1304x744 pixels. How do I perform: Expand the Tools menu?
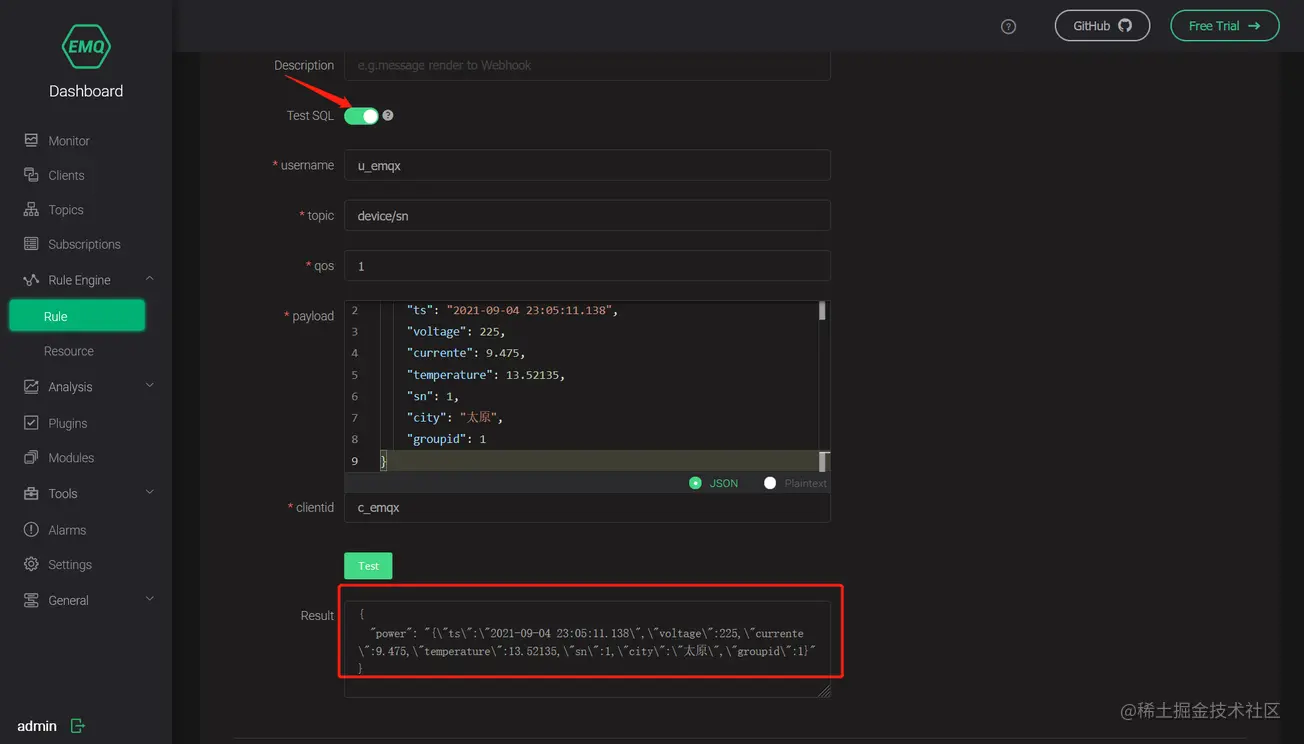point(150,493)
